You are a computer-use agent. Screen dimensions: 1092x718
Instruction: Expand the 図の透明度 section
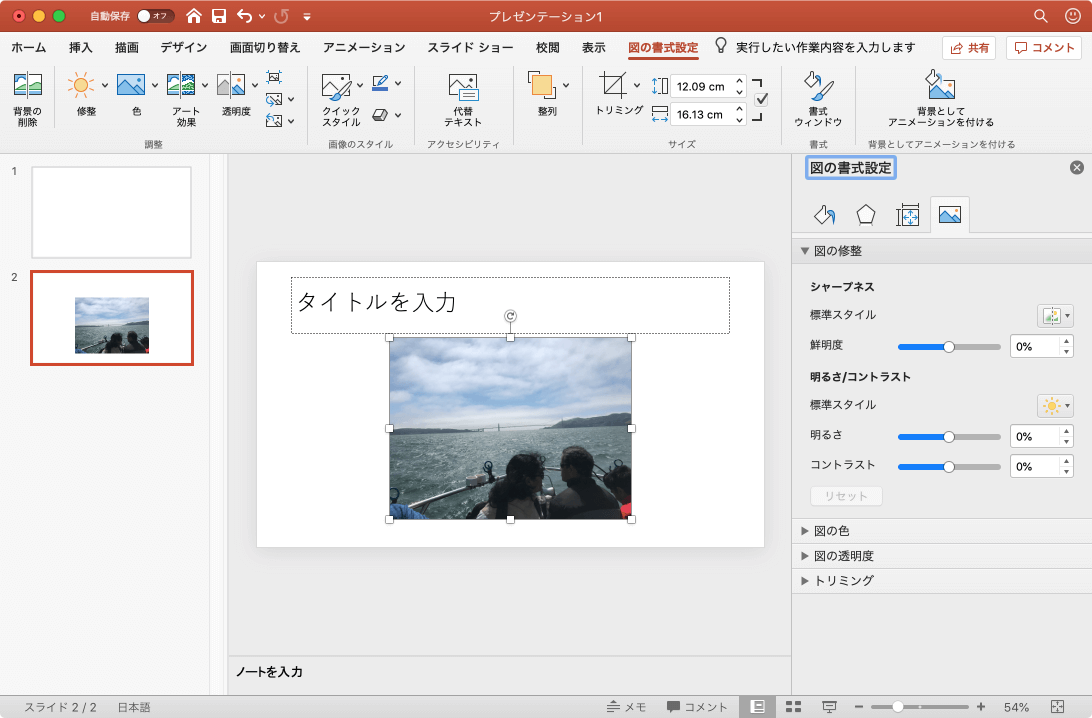coord(843,556)
